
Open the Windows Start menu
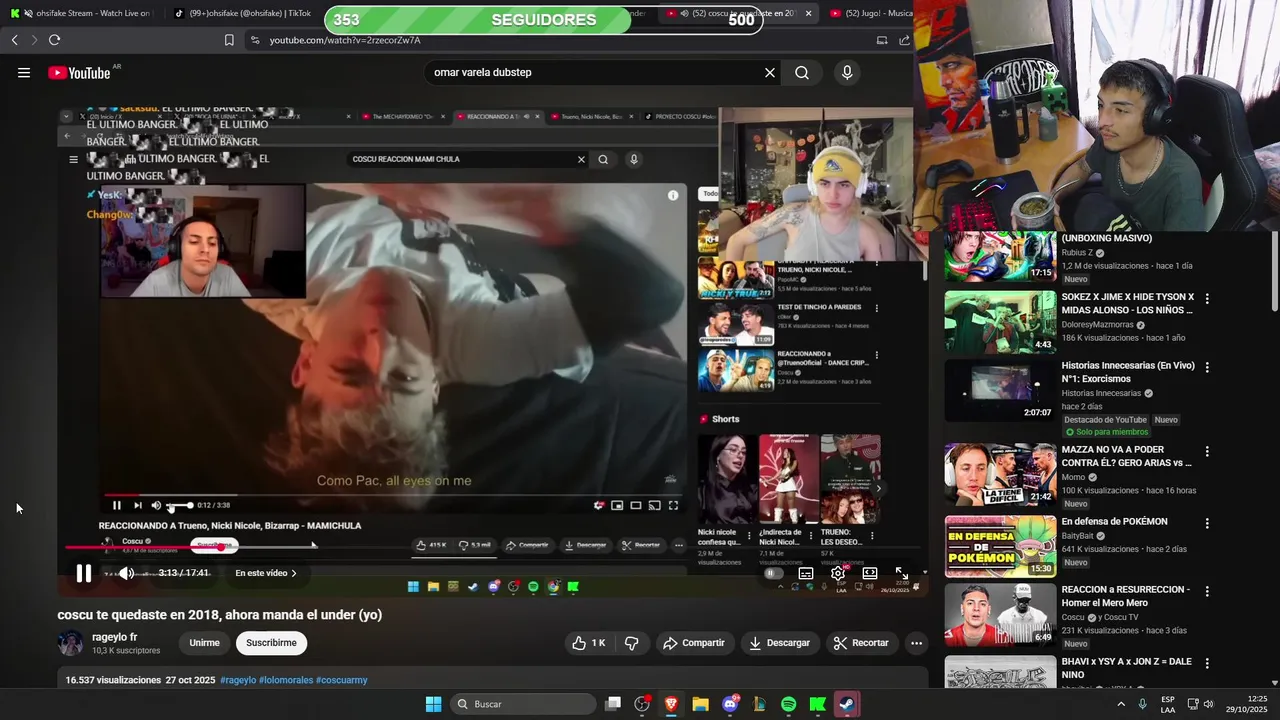click(x=433, y=704)
